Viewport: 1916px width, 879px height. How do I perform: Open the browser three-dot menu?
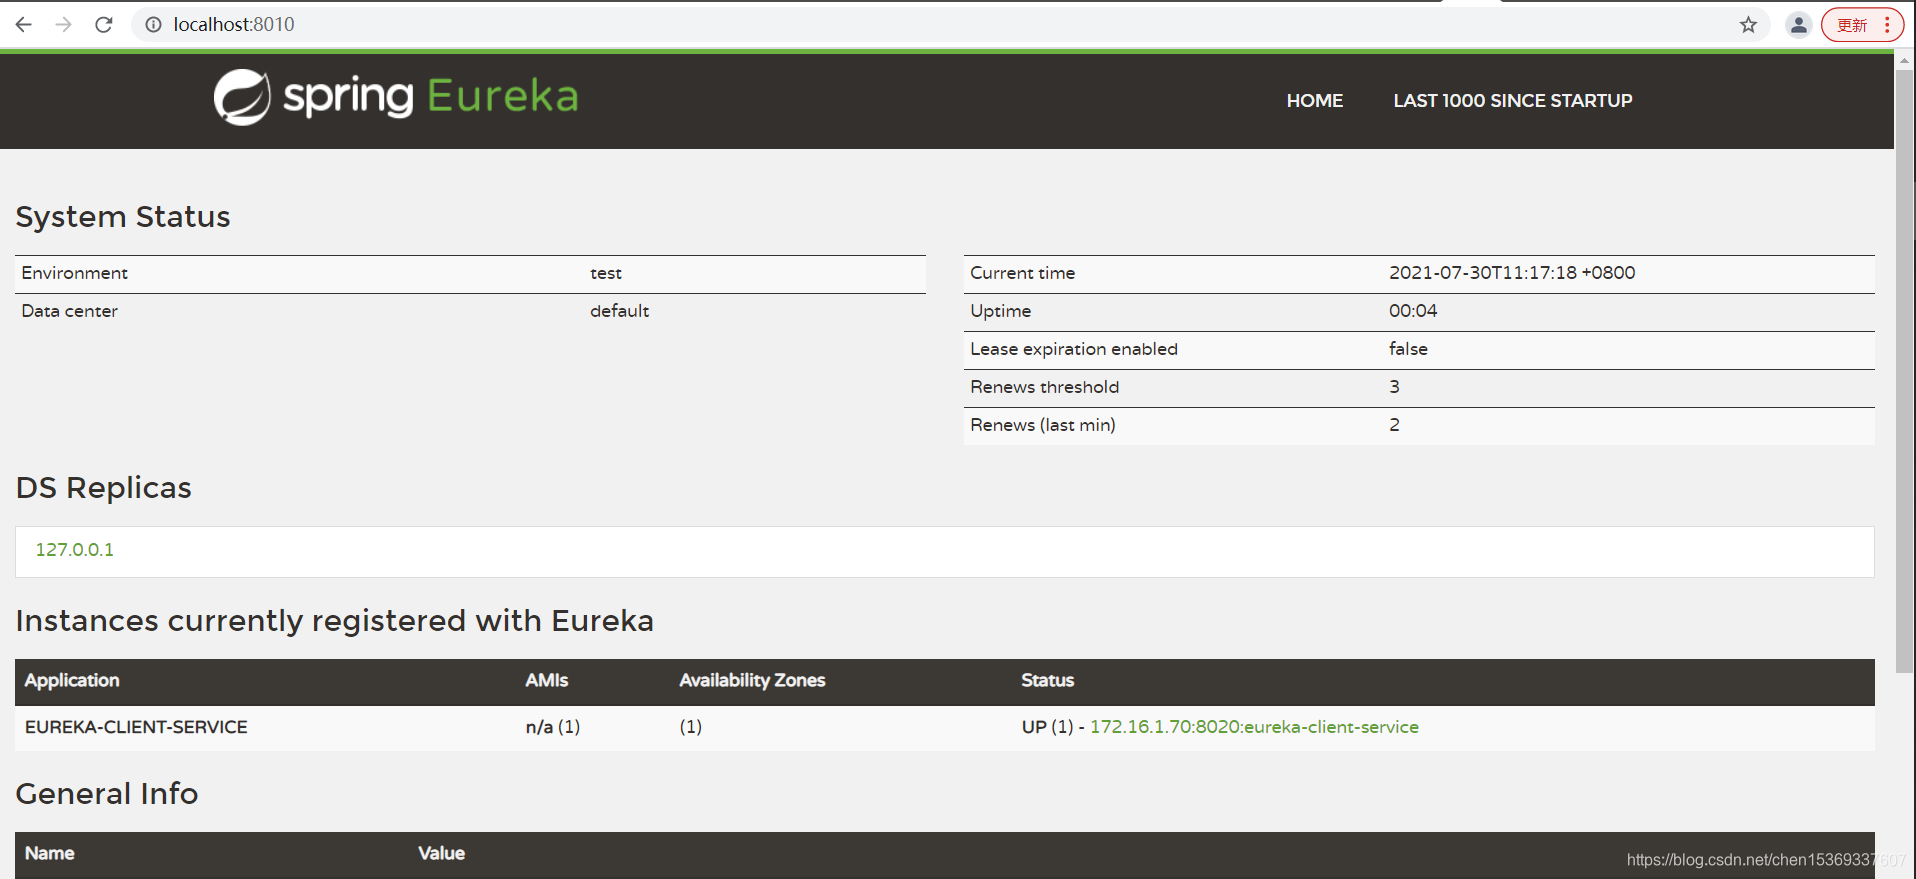1887,25
